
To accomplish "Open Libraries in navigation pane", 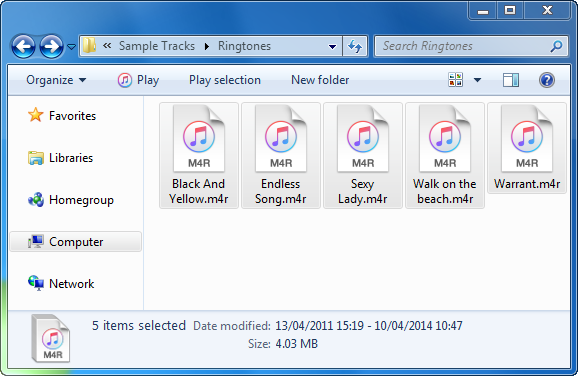I will click(x=71, y=158).
